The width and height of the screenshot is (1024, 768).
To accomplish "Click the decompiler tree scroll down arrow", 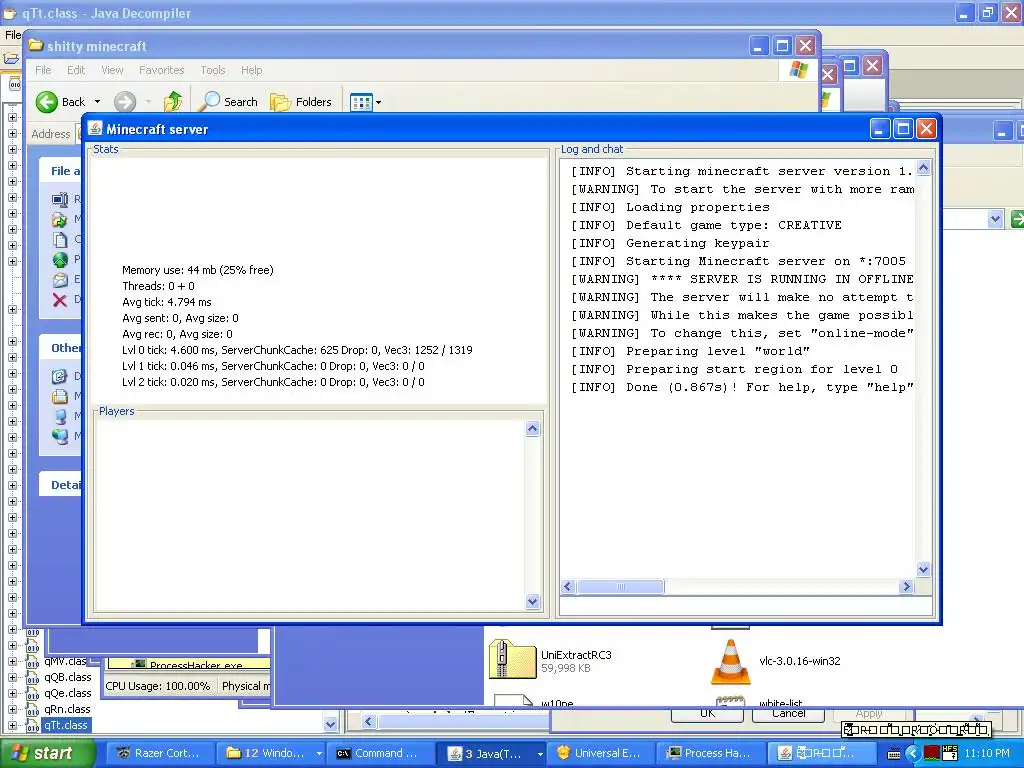I will coord(330,724).
